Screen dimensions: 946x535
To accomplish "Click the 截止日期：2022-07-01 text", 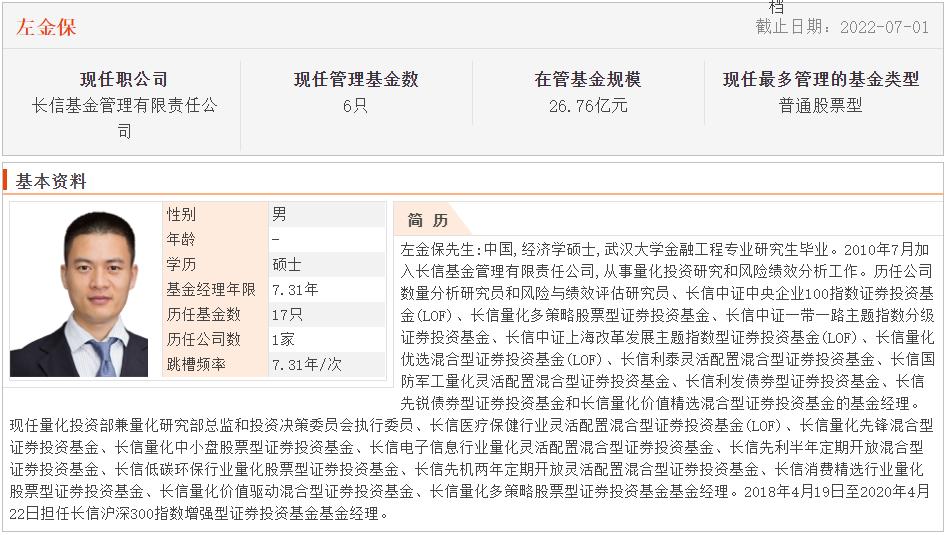I will (x=842, y=27).
